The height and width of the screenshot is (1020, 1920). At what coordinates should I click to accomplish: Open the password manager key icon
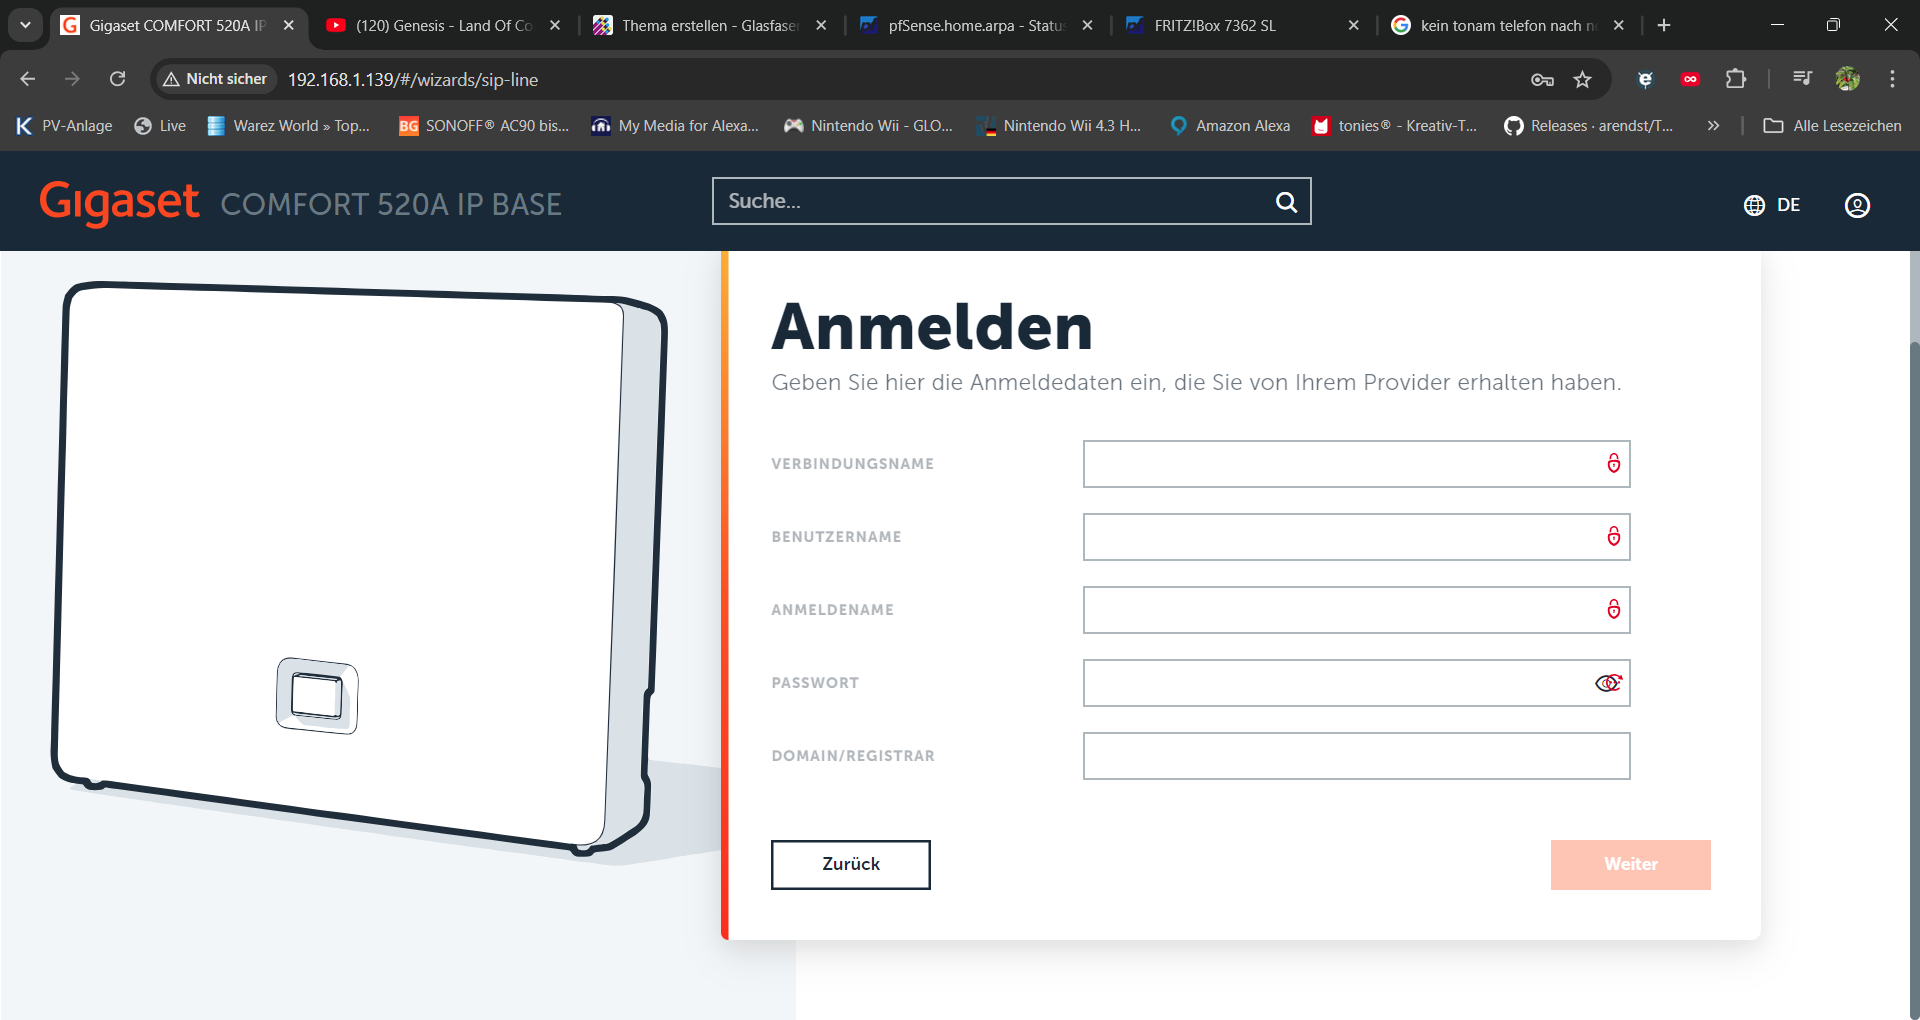(1542, 80)
